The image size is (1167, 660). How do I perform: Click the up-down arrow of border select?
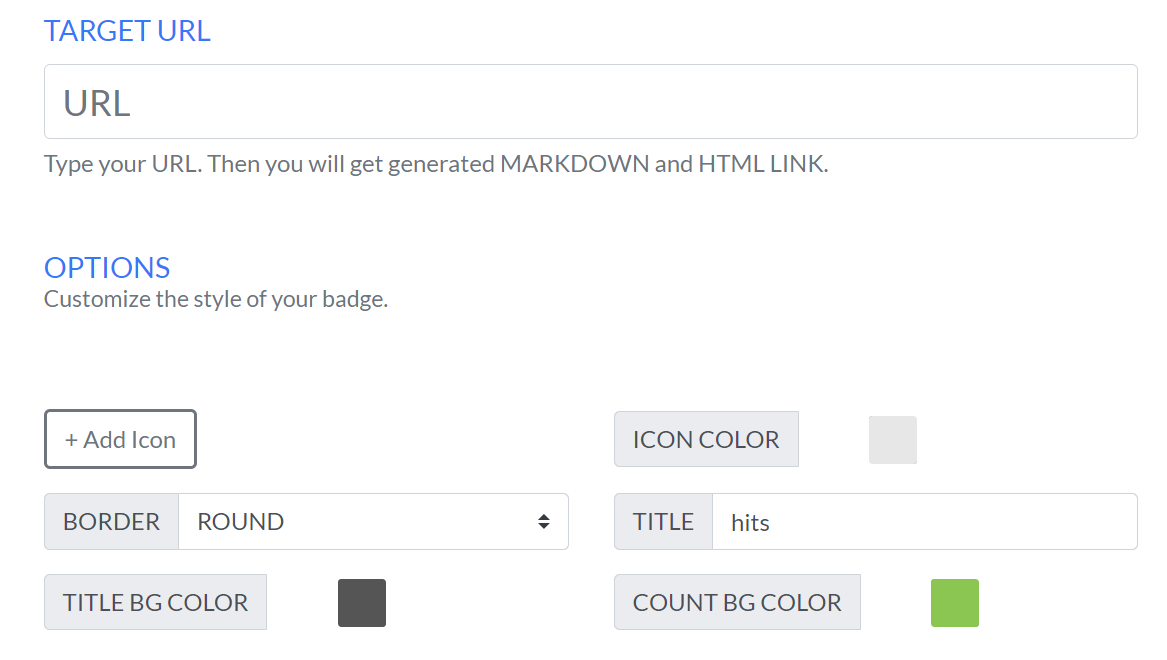(544, 522)
